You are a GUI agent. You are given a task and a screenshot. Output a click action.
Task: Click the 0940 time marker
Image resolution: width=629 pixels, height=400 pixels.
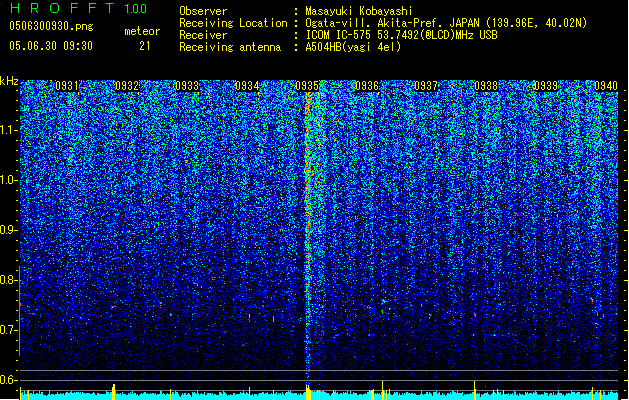point(606,86)
